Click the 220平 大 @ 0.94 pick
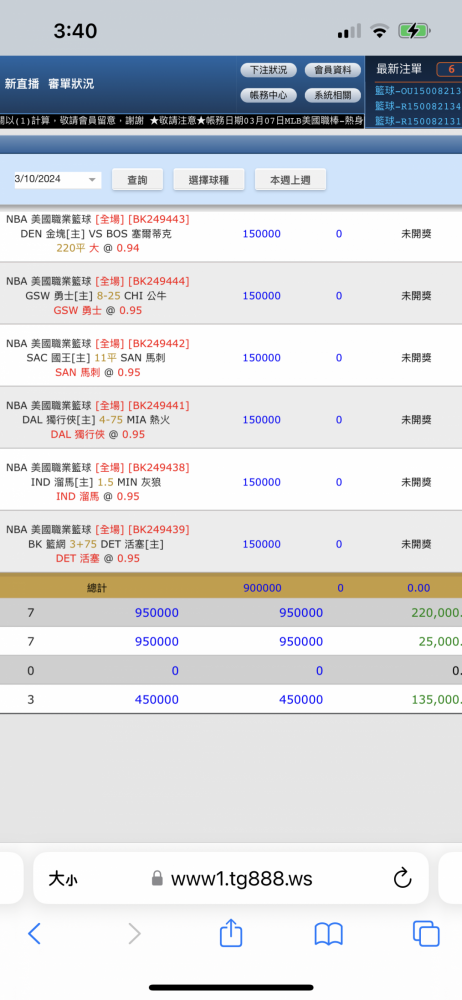Image resolution: width=462 pixels, height=1000 pixels. [x=98, y=248]
